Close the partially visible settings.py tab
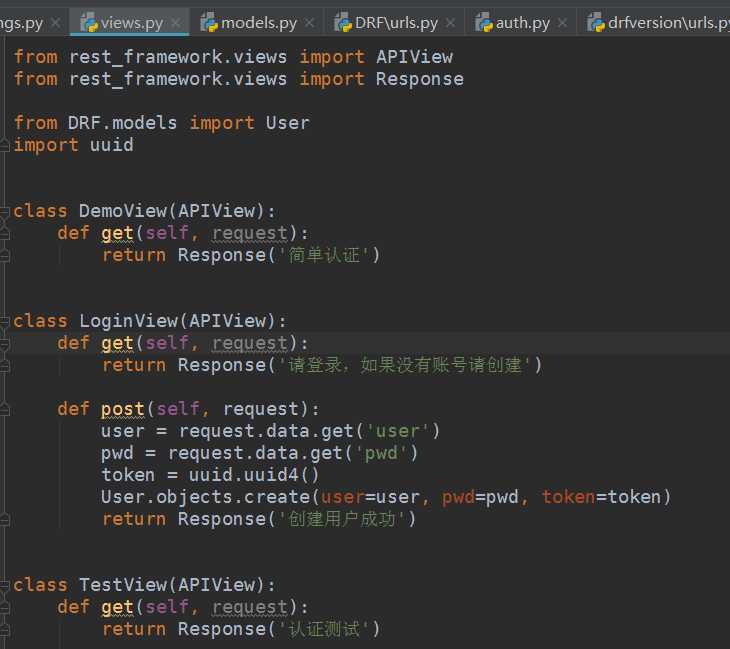The image size is (730, 649). click(55, 22)
